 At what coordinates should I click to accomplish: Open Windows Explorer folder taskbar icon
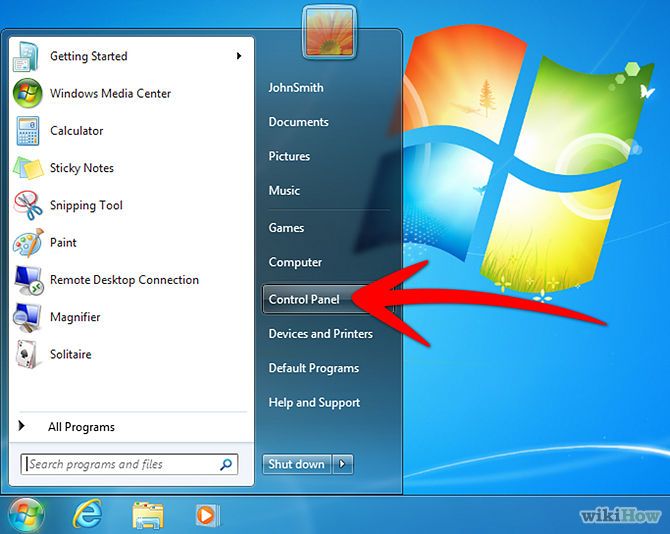pyautogui.click(x=148, y=516)
